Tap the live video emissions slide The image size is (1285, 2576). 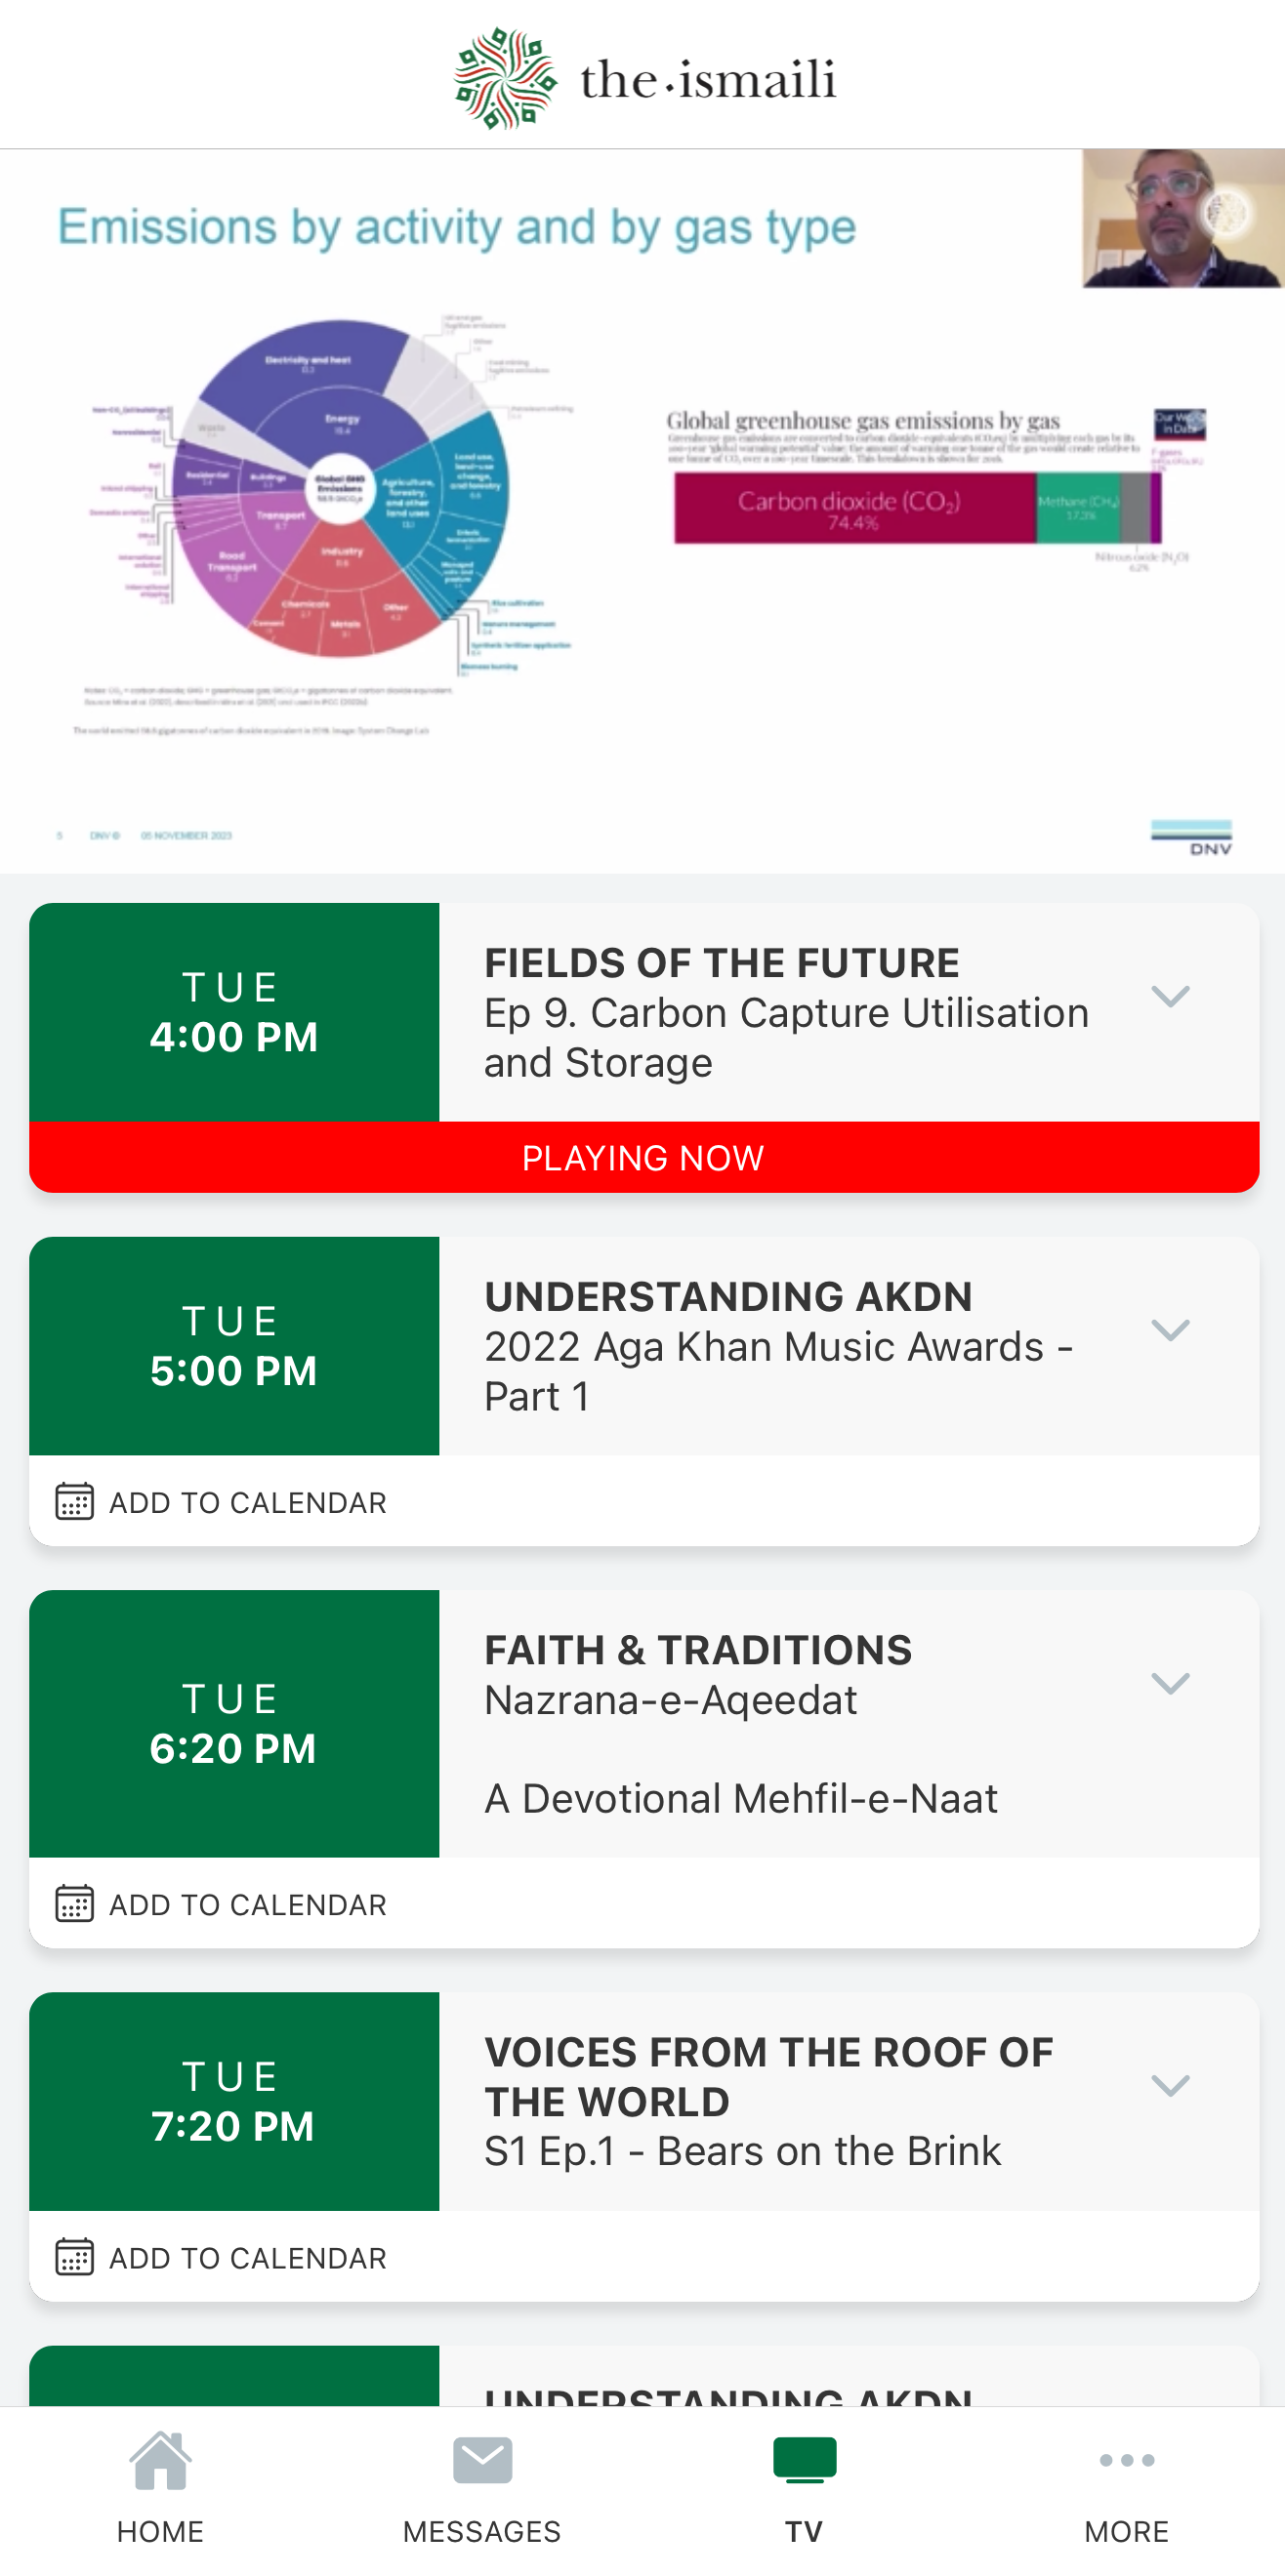642,511
